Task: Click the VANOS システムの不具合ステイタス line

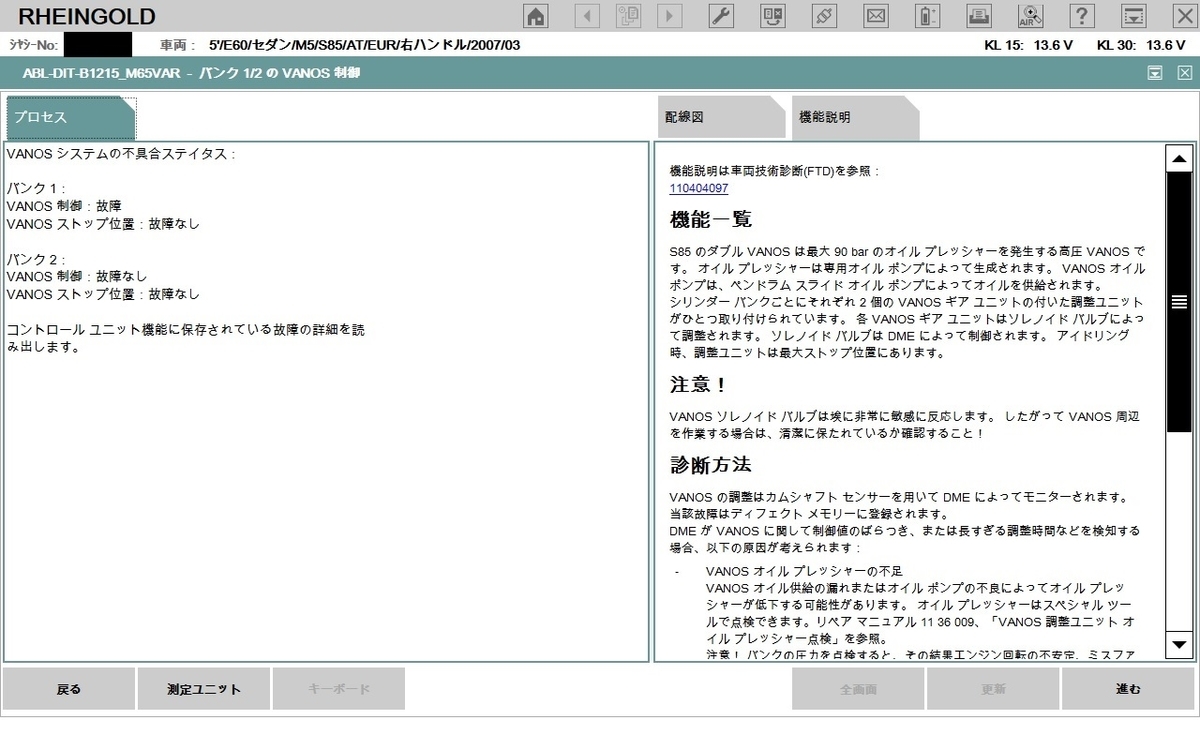Action: [x=120, y=154]
